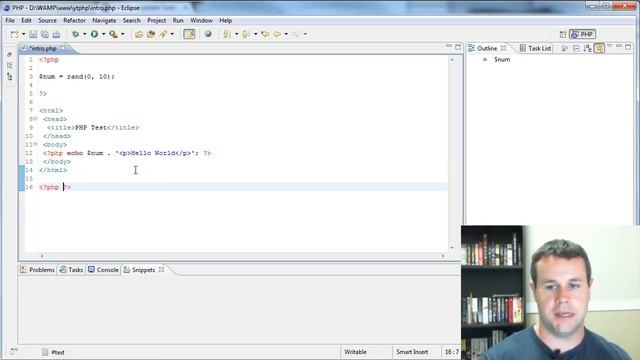Open the Search menu

point(131,20)
